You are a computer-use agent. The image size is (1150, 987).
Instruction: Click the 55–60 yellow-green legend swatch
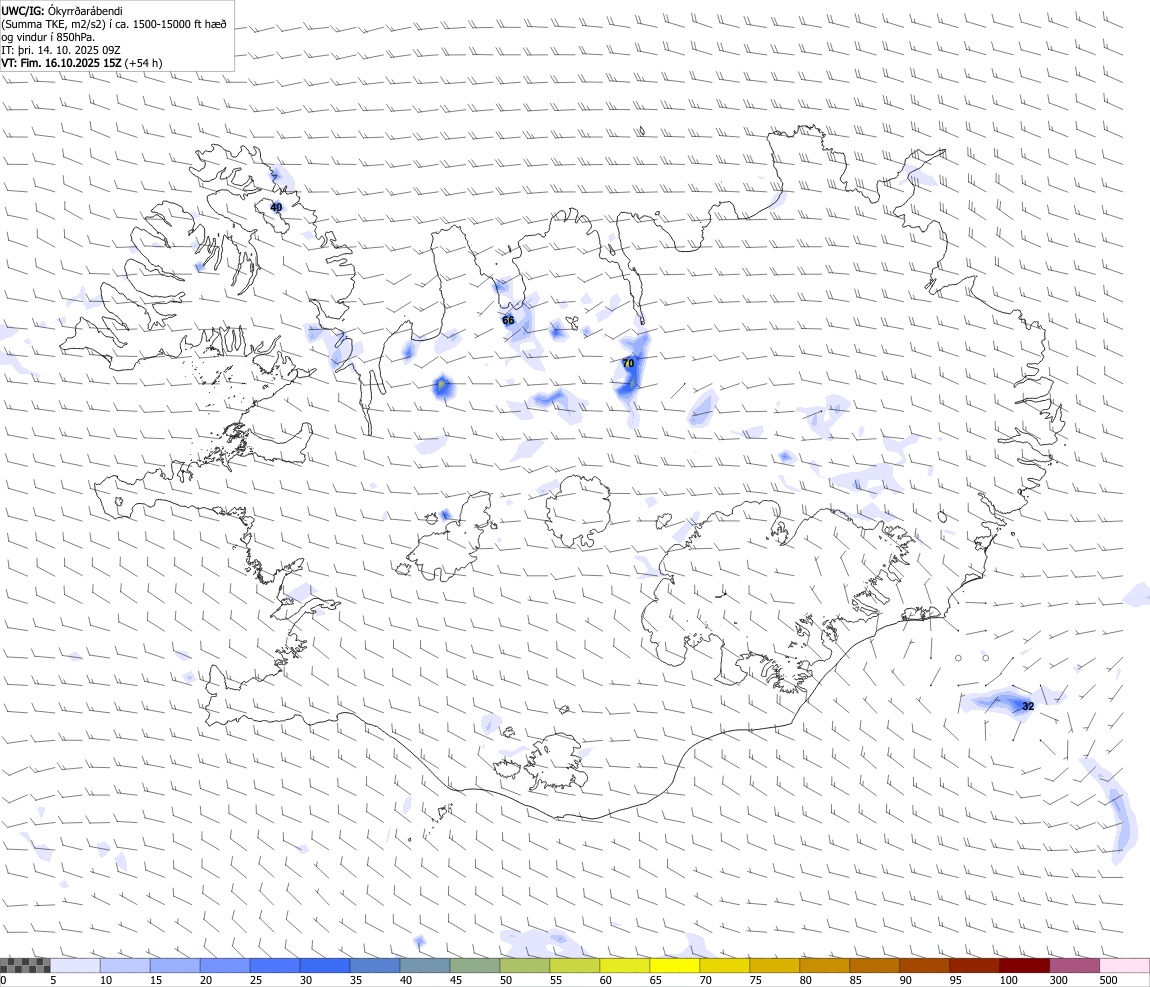[x=574, y=965]
